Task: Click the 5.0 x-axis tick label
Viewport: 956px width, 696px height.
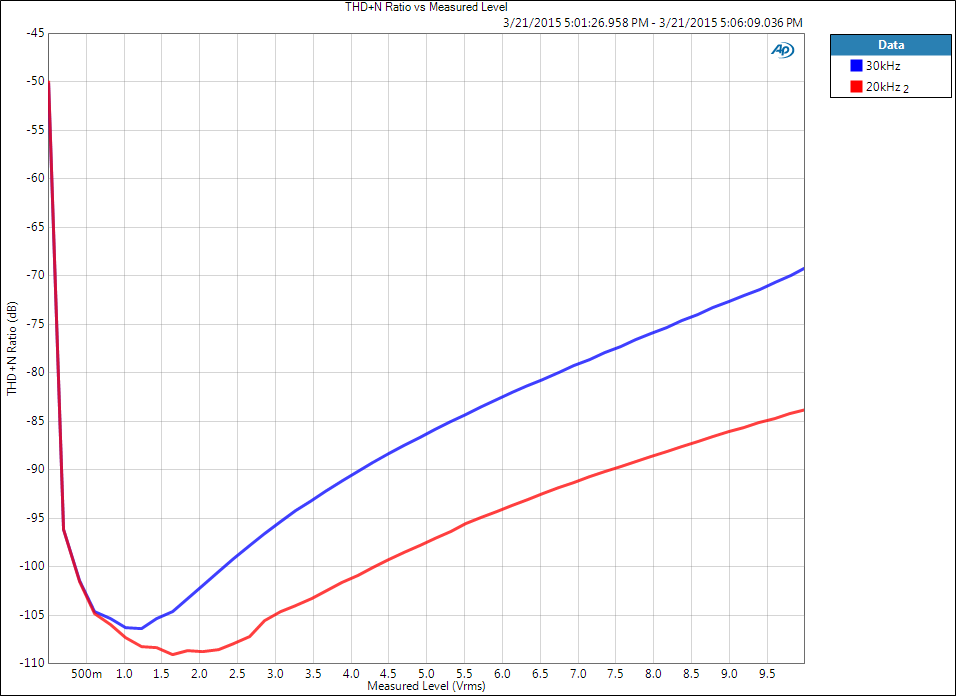Action: (x=426, y=674)
